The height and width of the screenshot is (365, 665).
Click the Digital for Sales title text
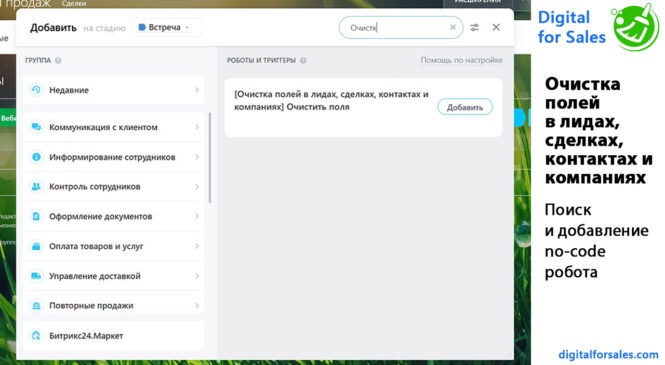point(571,27)
